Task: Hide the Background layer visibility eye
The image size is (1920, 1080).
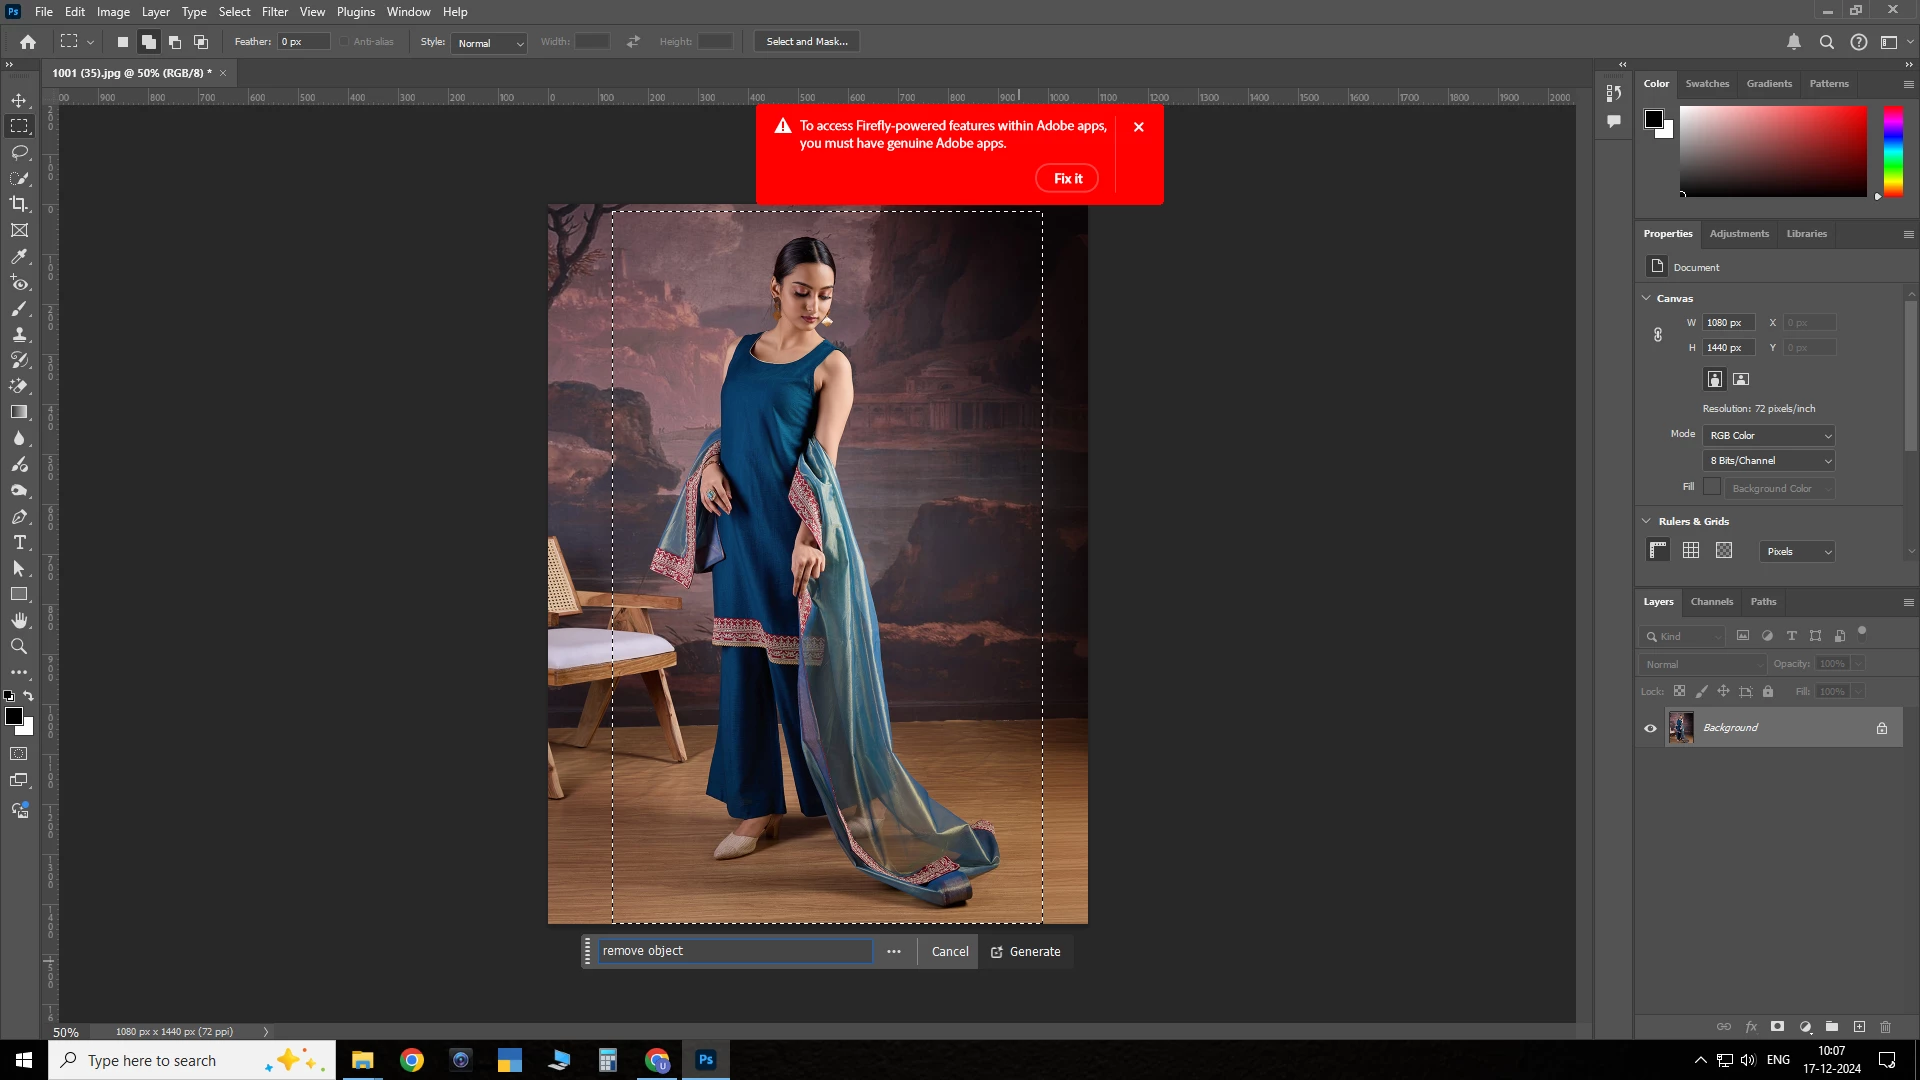Action: point(1650,728)
